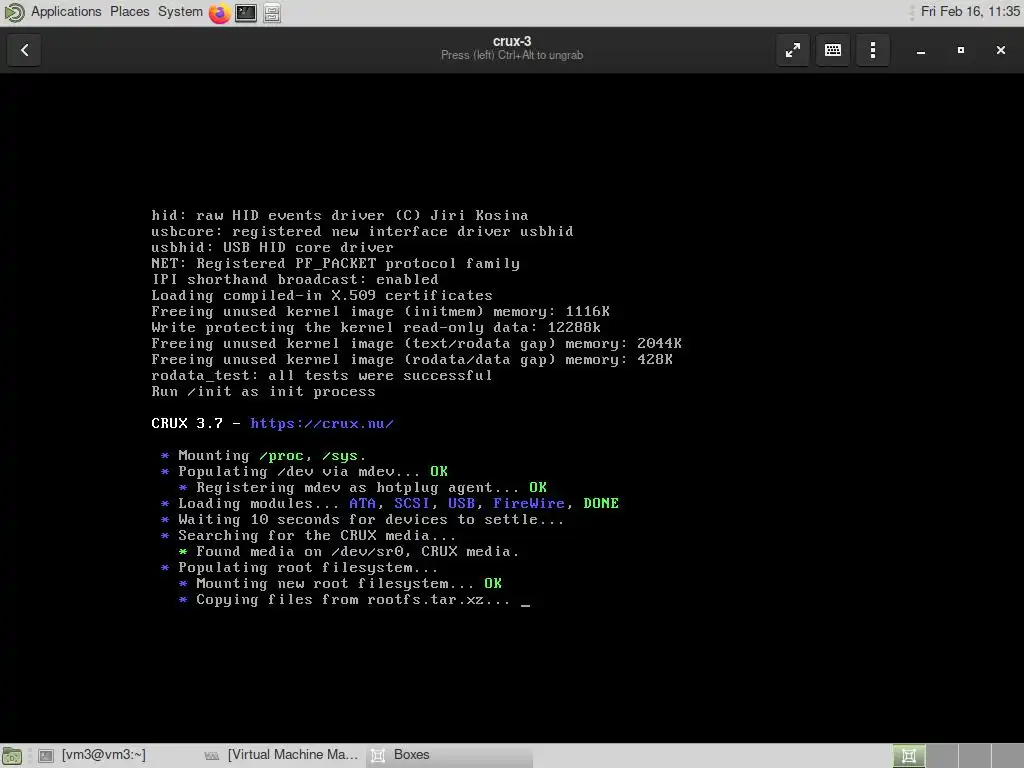Open the System menu
Image resolution: width=1024 pixels, height=768 pixels.
click(x=180, y=12)
